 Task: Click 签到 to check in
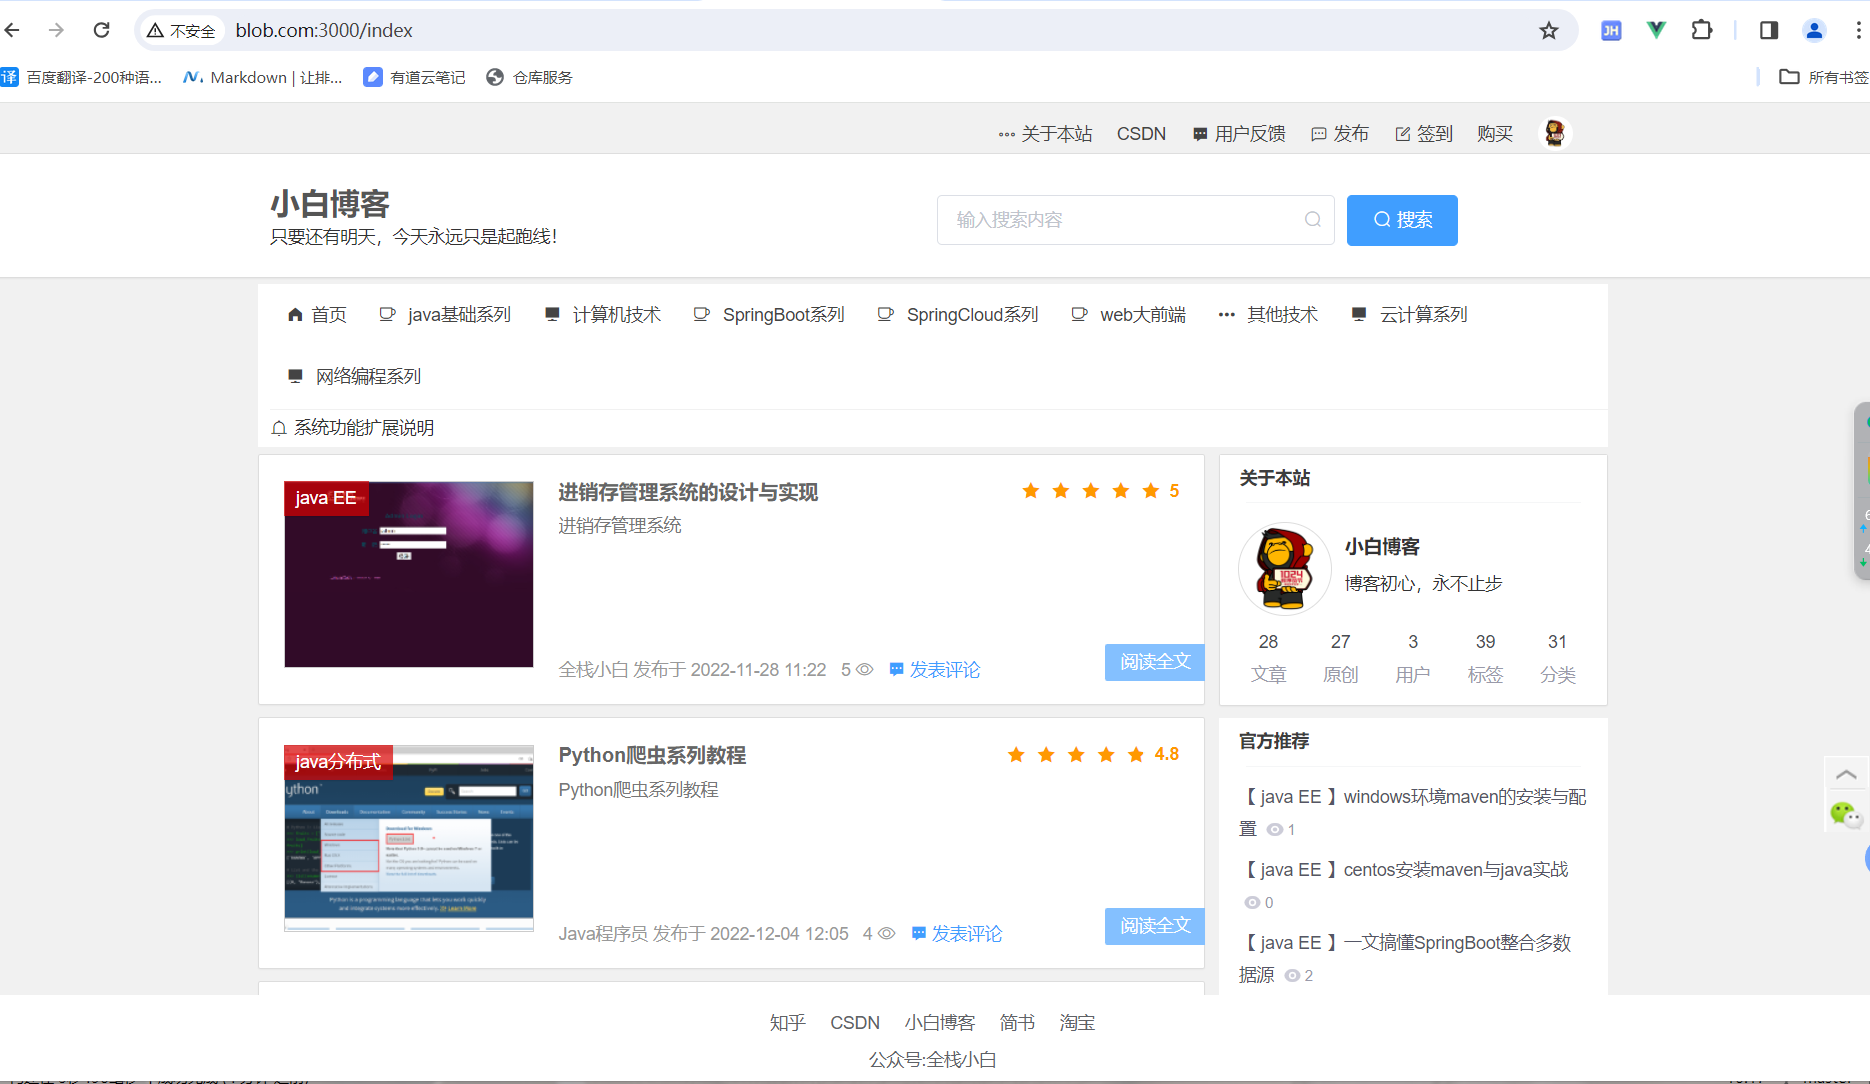(1424, 133)
